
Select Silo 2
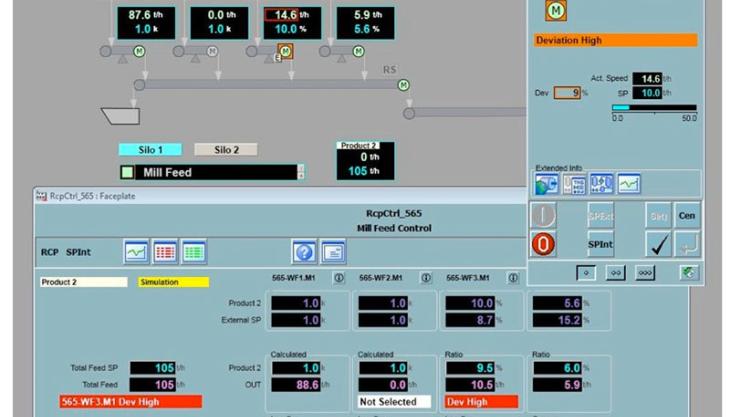pyautogui.click(x=226, y=150)
